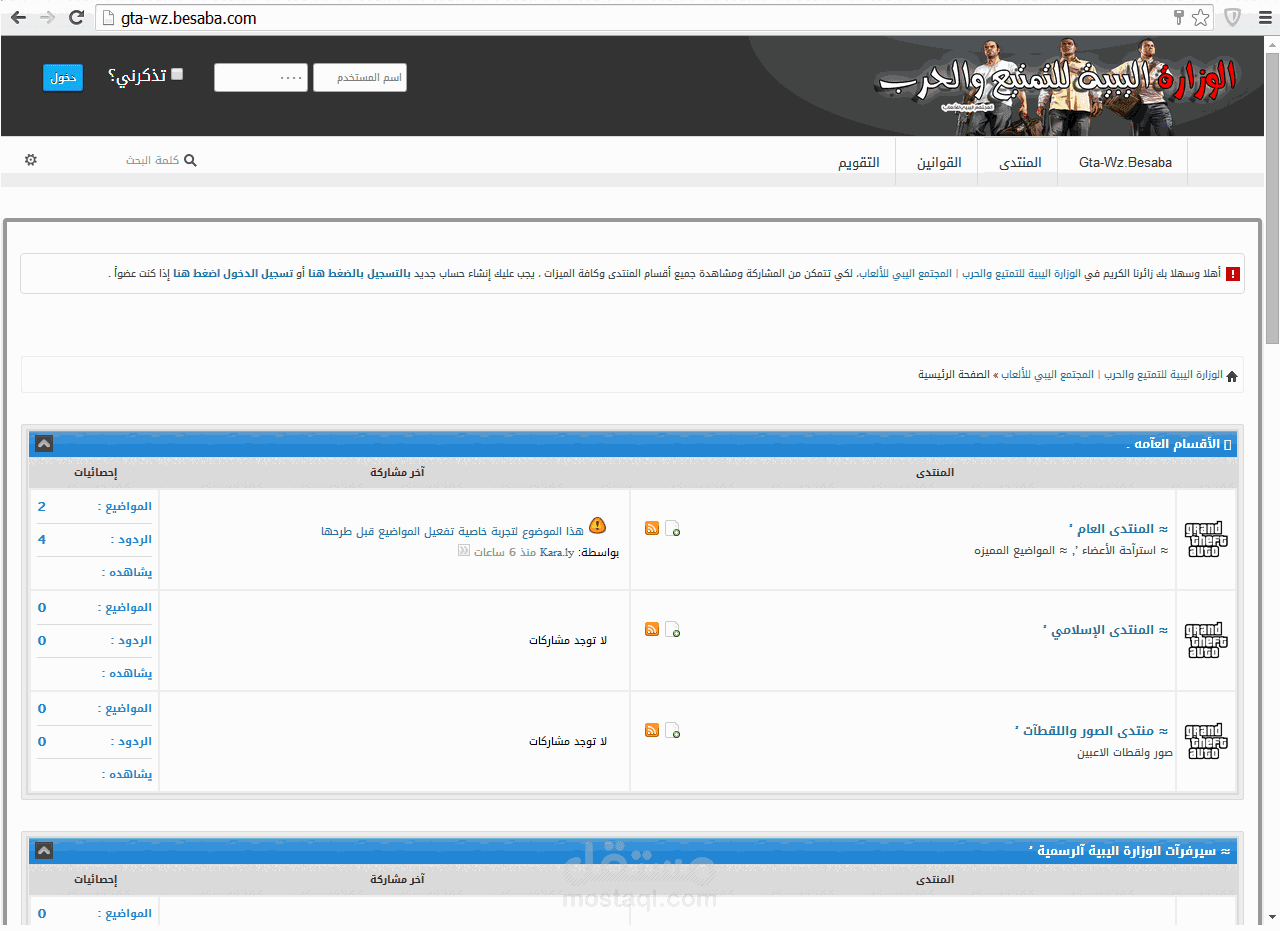Click the shield extension icon
The height and width of the screenshot is (931, 1280).
[x=1233, y=17]
